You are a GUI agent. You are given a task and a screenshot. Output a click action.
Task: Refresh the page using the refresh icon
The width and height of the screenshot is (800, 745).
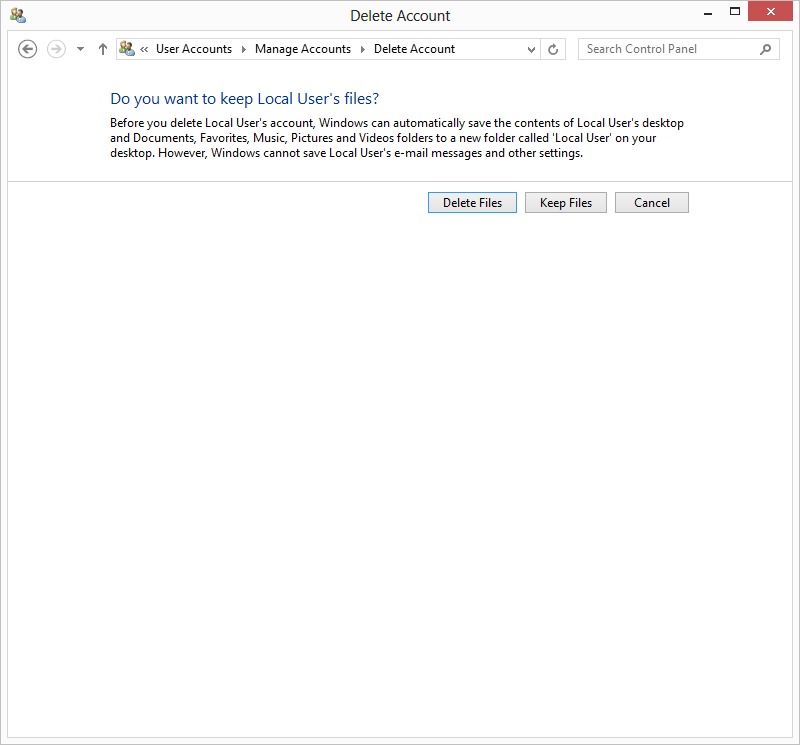(x=554, y=49)
